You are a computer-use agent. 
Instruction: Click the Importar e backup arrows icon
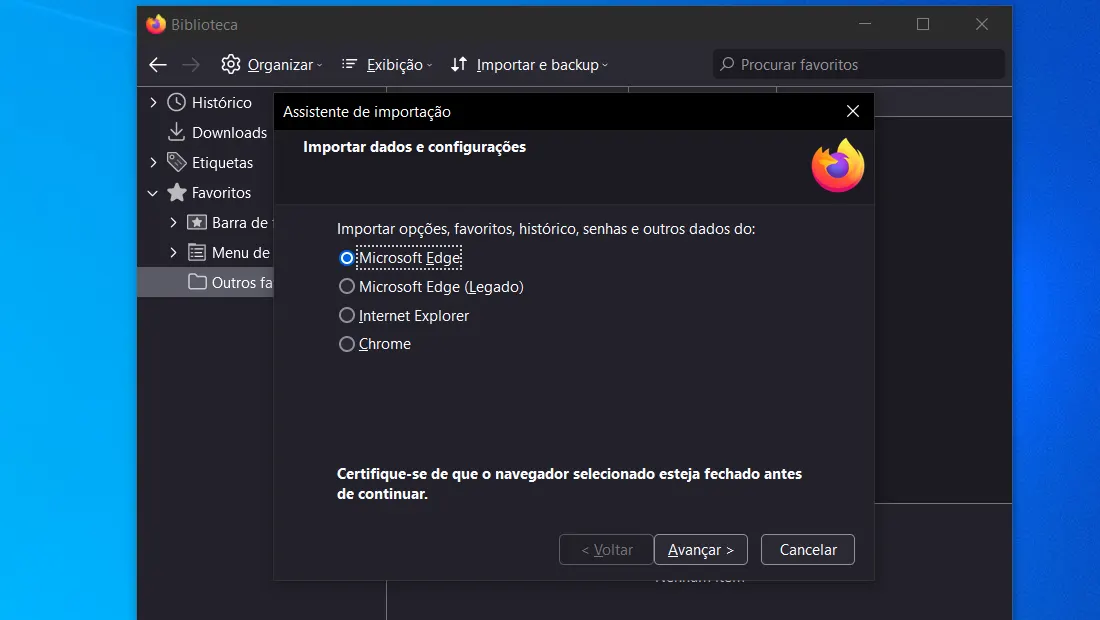pyautogui.click(x=459, y=64)
